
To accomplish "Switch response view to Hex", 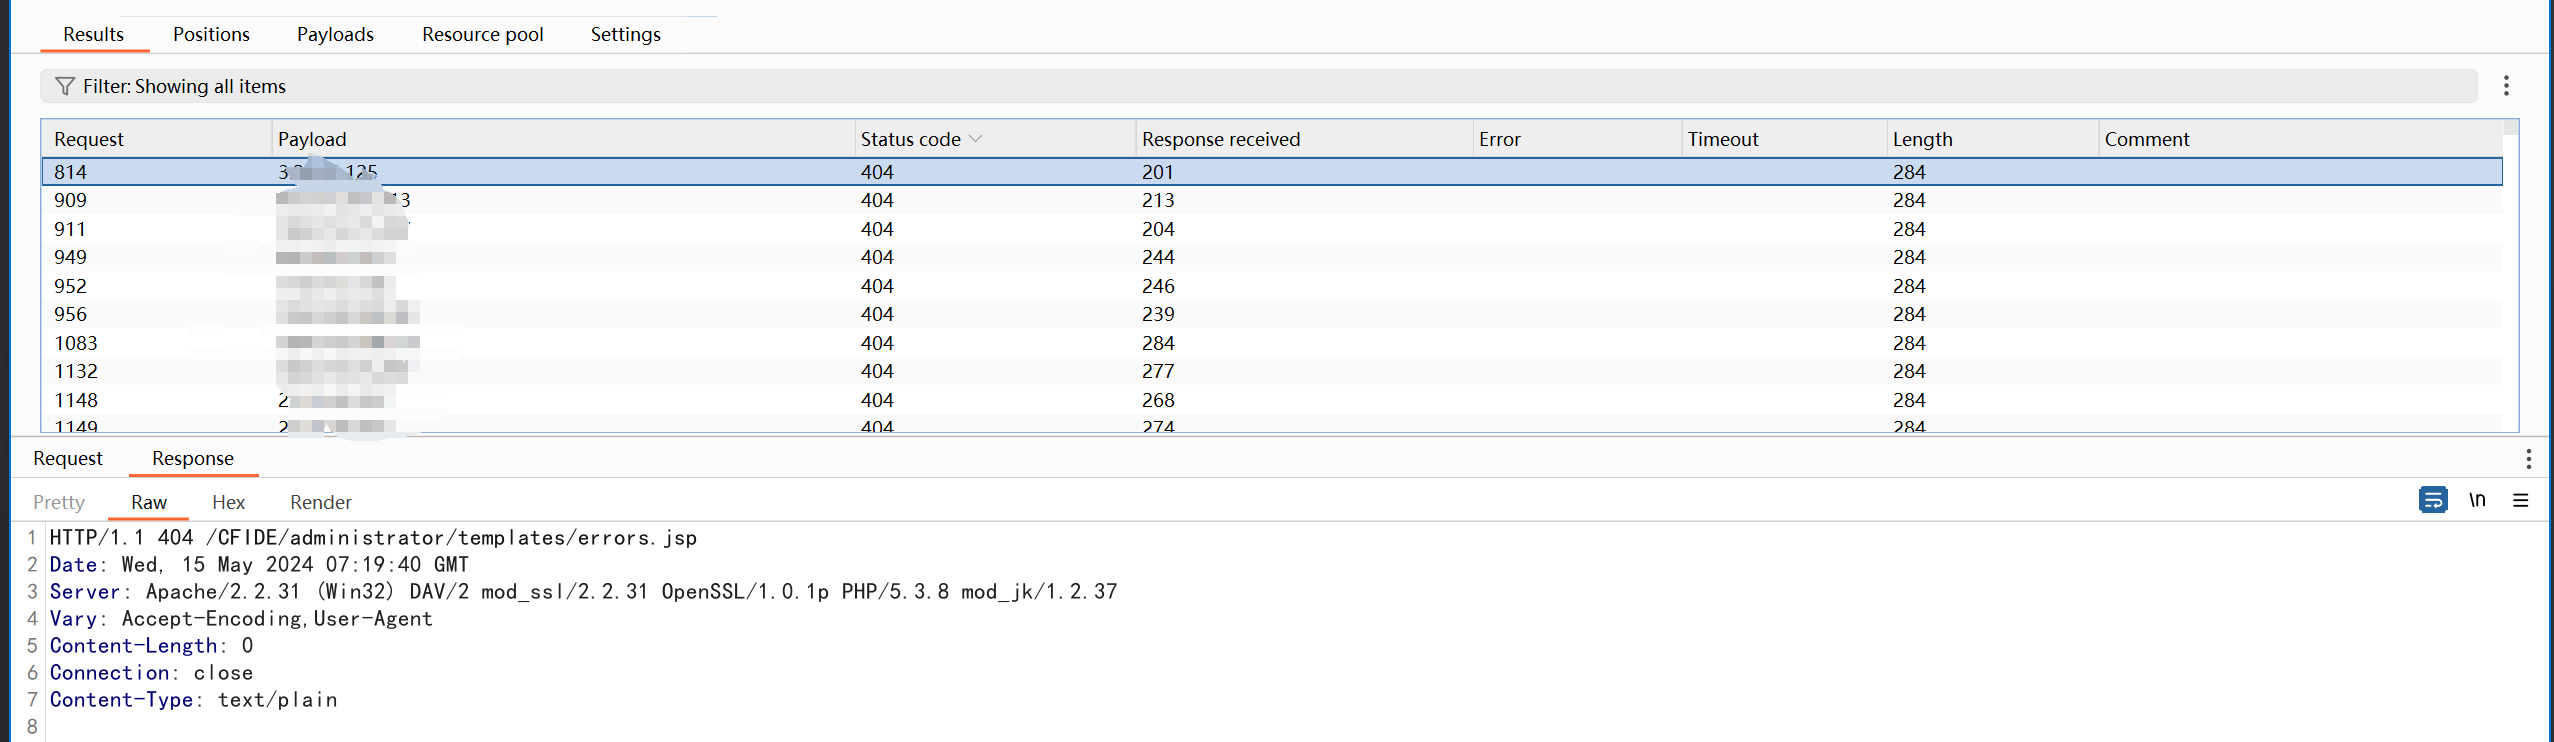I will 228,502.
